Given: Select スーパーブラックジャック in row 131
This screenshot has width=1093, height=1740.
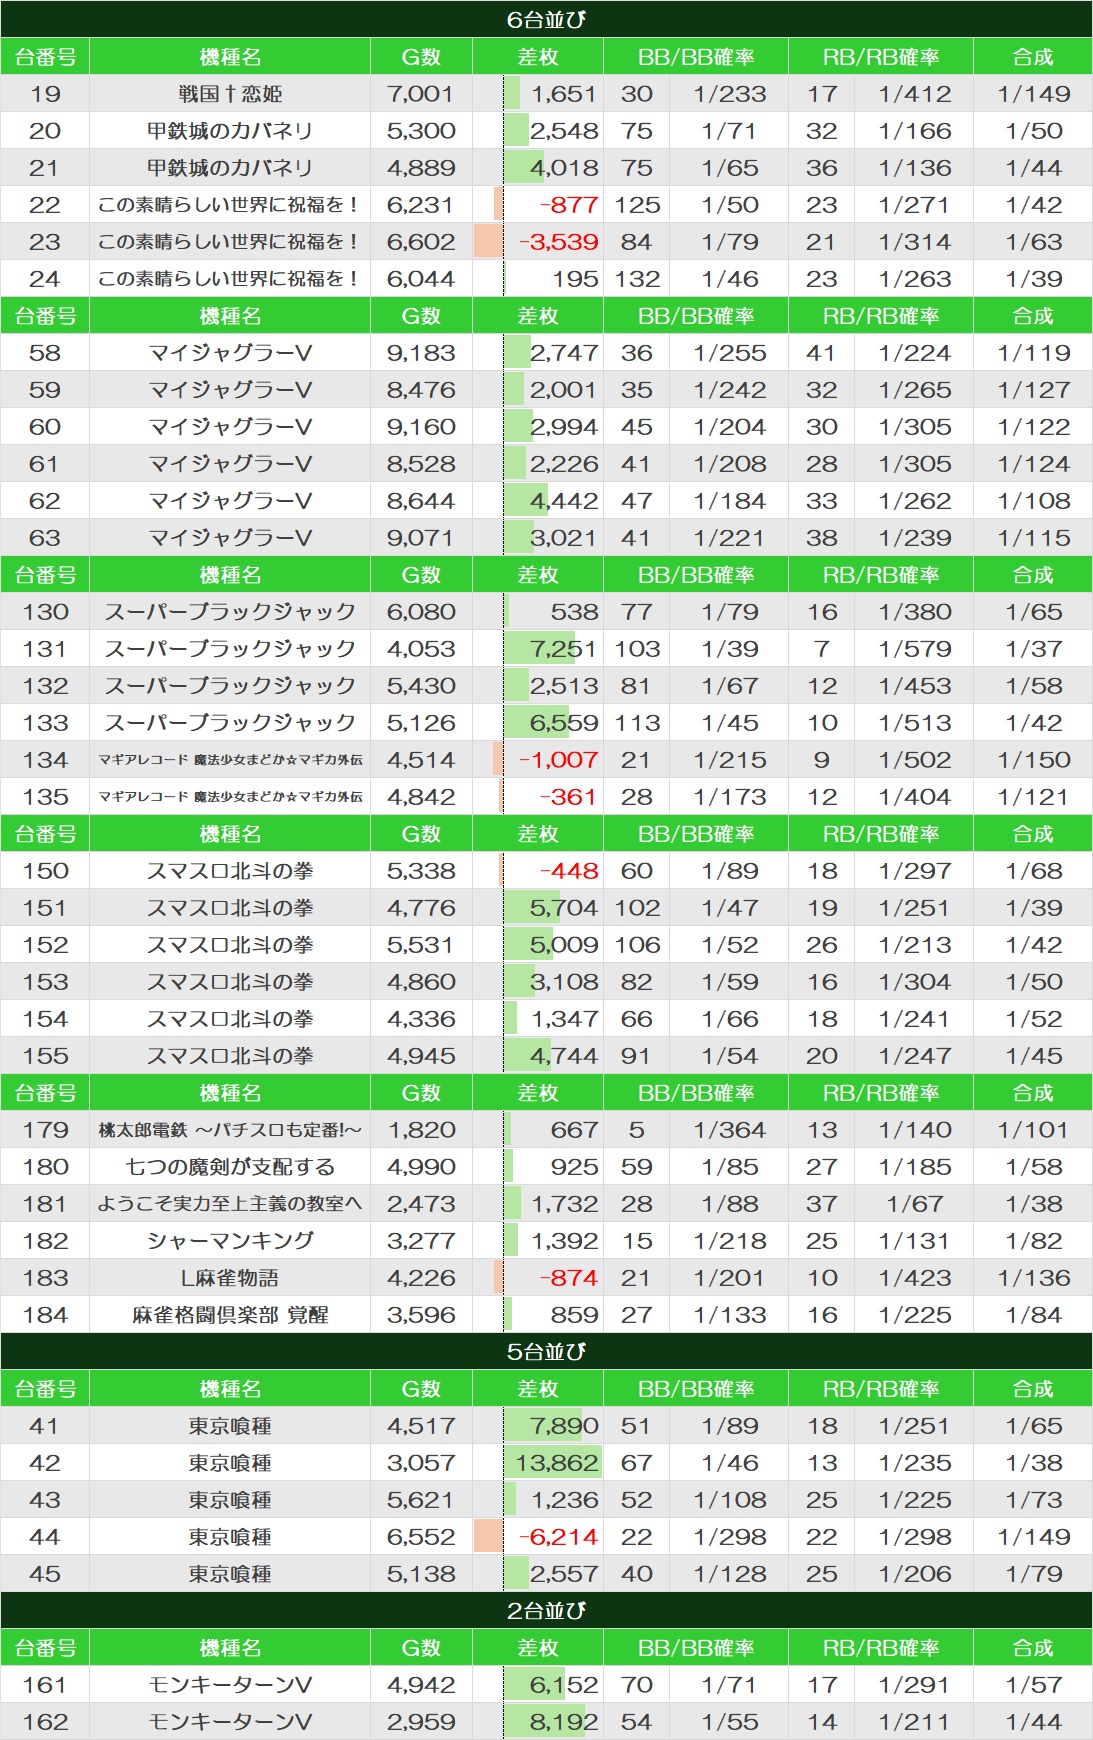Looking at the screenshot, I should [x=230, y=649].
